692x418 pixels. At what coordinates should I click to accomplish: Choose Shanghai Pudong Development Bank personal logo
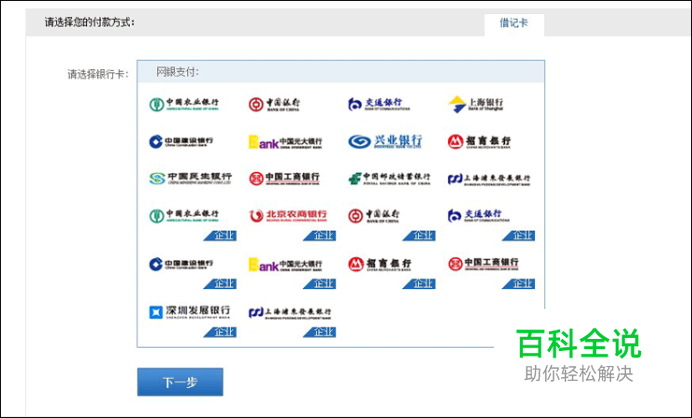coord(489,179)
